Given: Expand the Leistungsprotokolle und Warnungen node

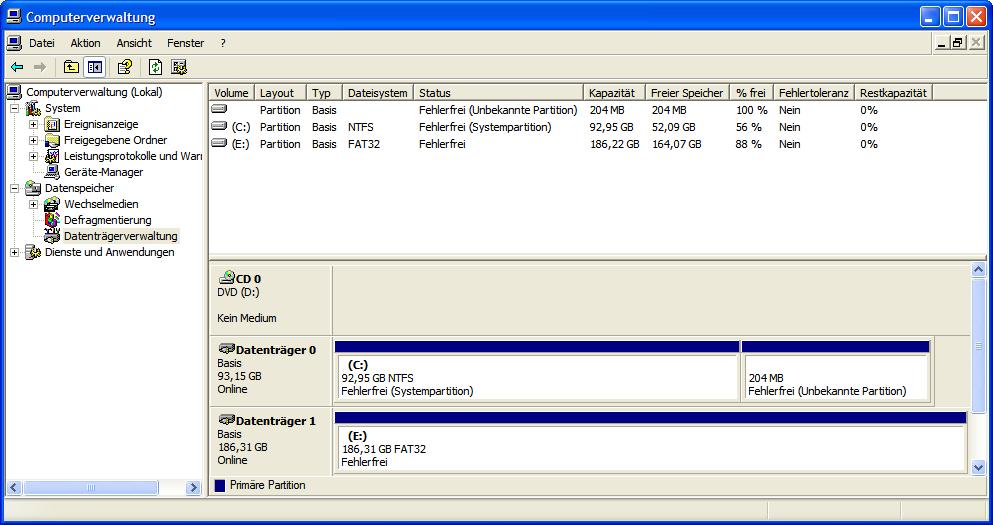Looking at the screenshot, I should click(x=34, y=156).
